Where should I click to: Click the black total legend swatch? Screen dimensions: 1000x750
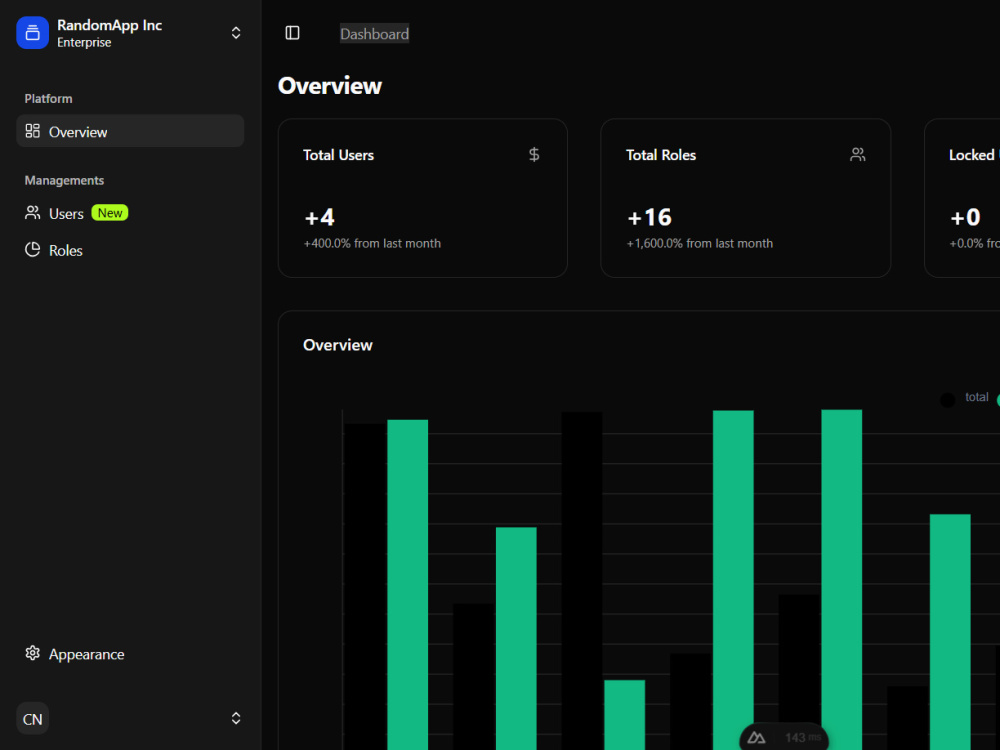(x=948, y=400)
